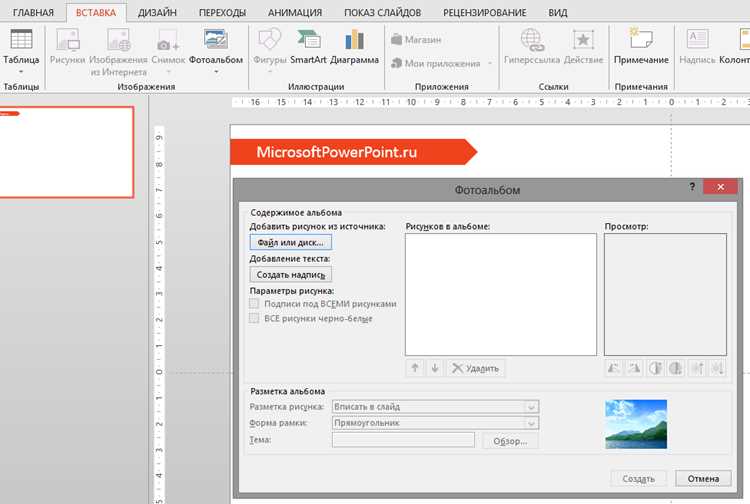This screenshot has height=504, width=750.
Task: Decrease contrast of the preview picture
Action: click(676, 368)
